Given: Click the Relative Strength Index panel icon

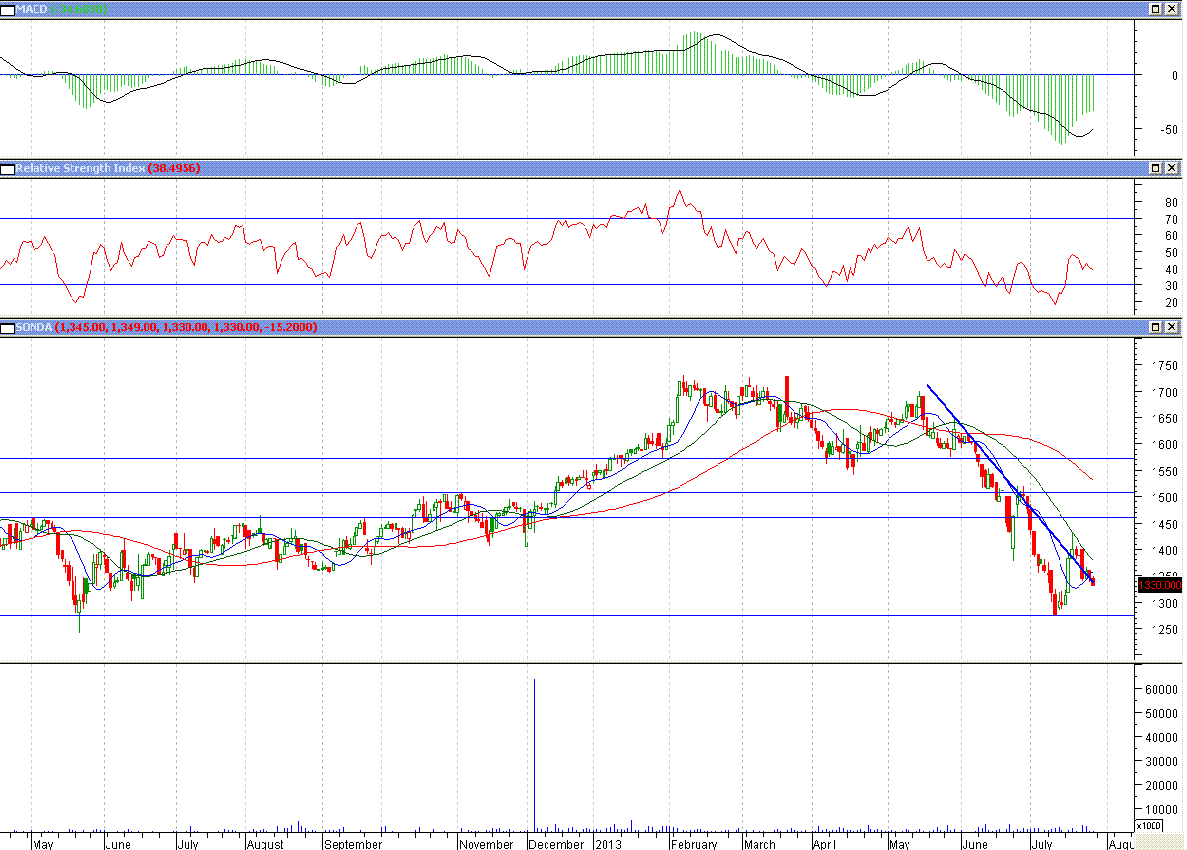Looking at the screenshot, I should 8,169.
